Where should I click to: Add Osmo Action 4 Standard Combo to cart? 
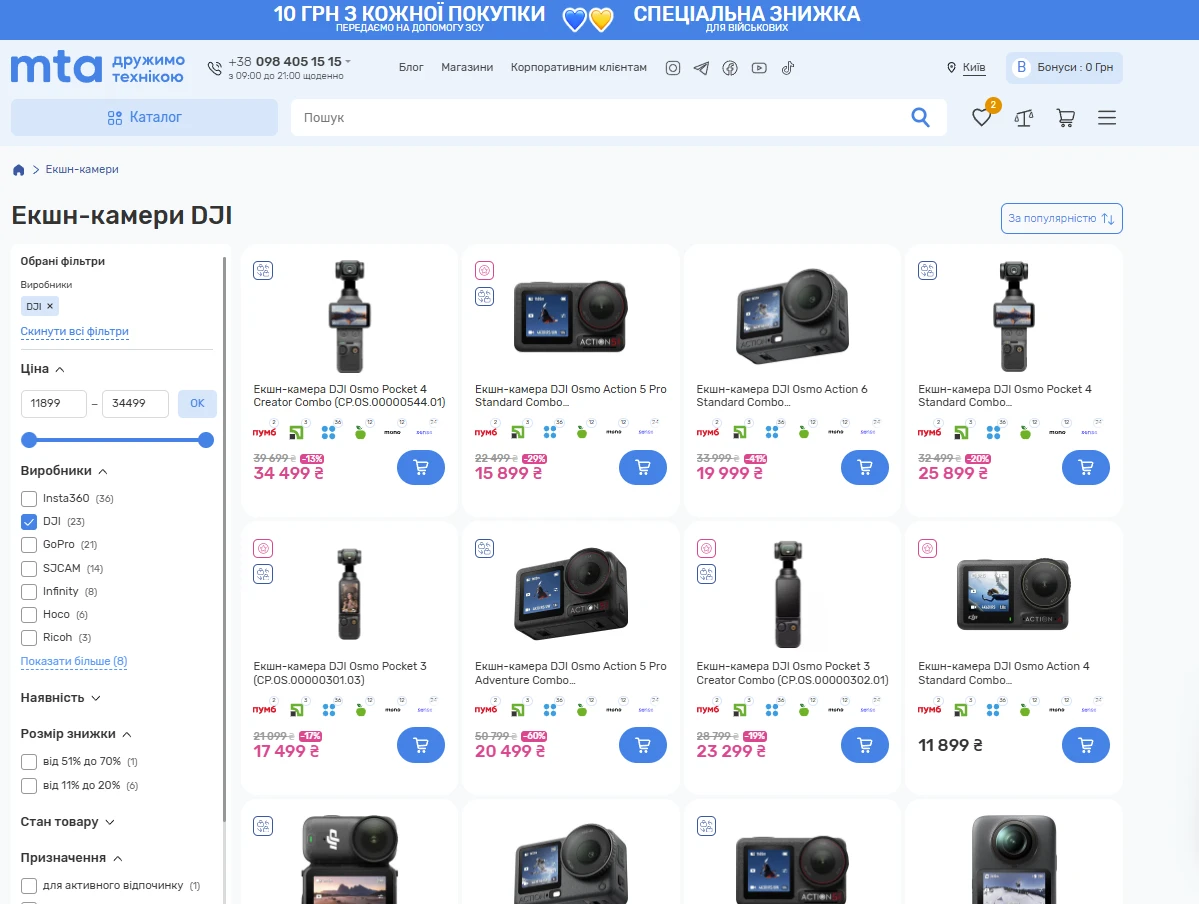coord(1086,745)
